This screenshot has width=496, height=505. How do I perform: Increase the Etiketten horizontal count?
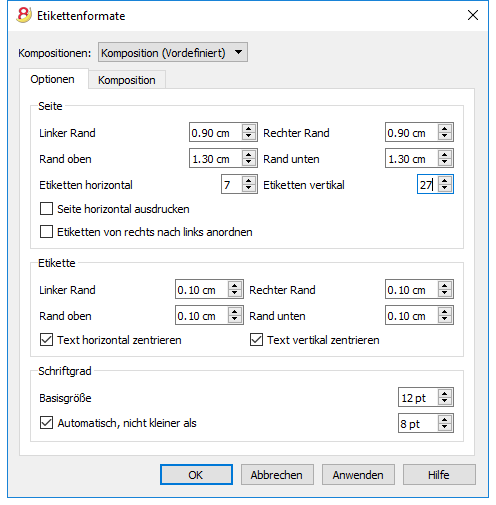pos(249,180)
